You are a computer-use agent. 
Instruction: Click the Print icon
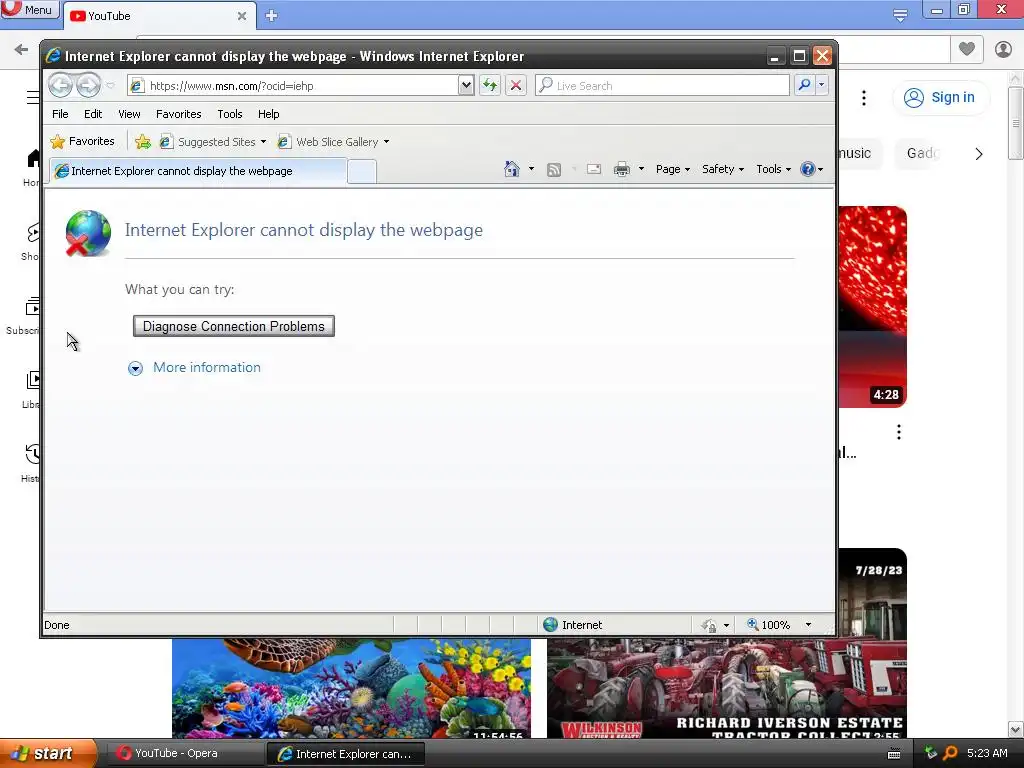tap(622, 169)
